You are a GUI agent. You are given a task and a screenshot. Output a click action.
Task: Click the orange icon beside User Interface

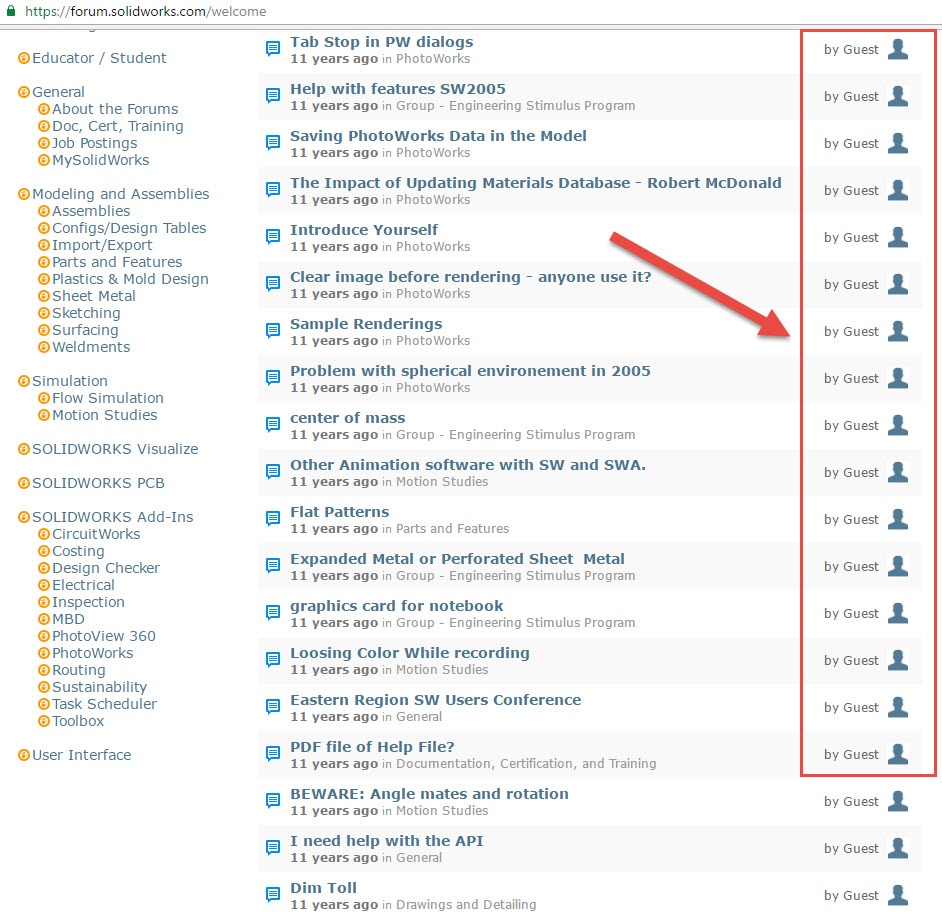point(24,755)
